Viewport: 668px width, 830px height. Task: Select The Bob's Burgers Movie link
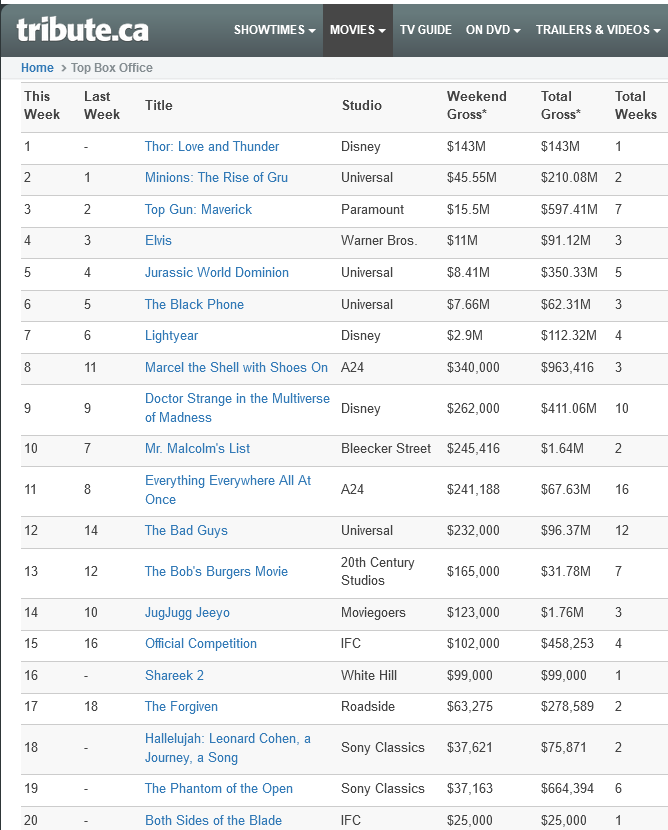(216, 572)
